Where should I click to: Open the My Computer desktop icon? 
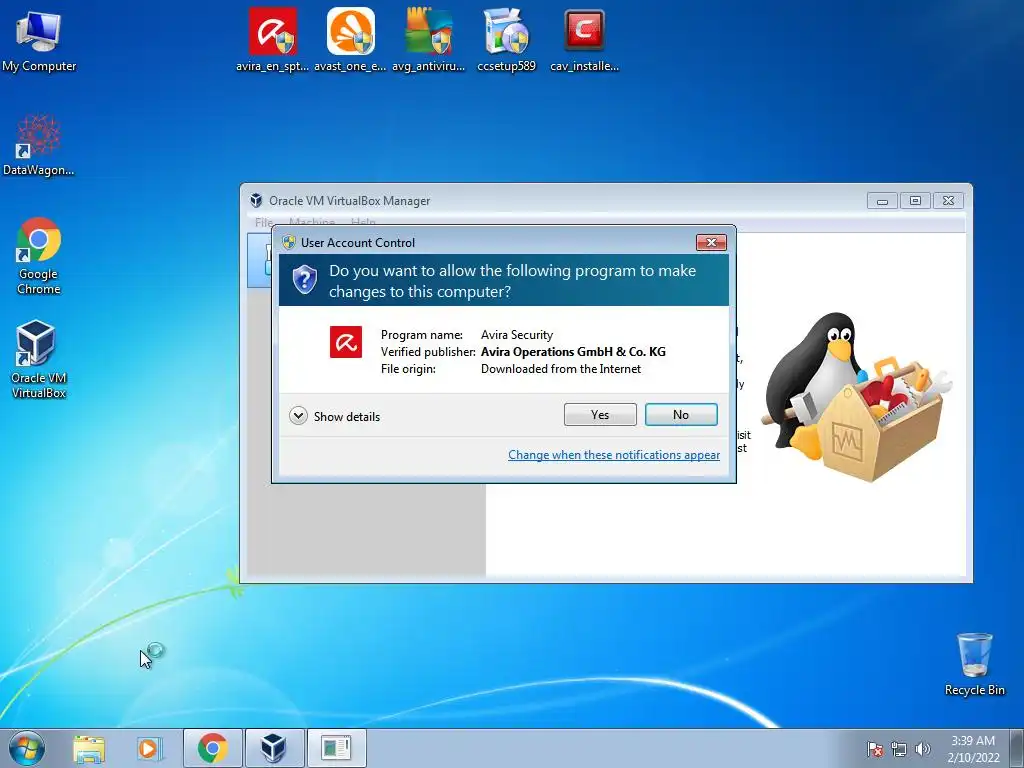click(39, 40)
